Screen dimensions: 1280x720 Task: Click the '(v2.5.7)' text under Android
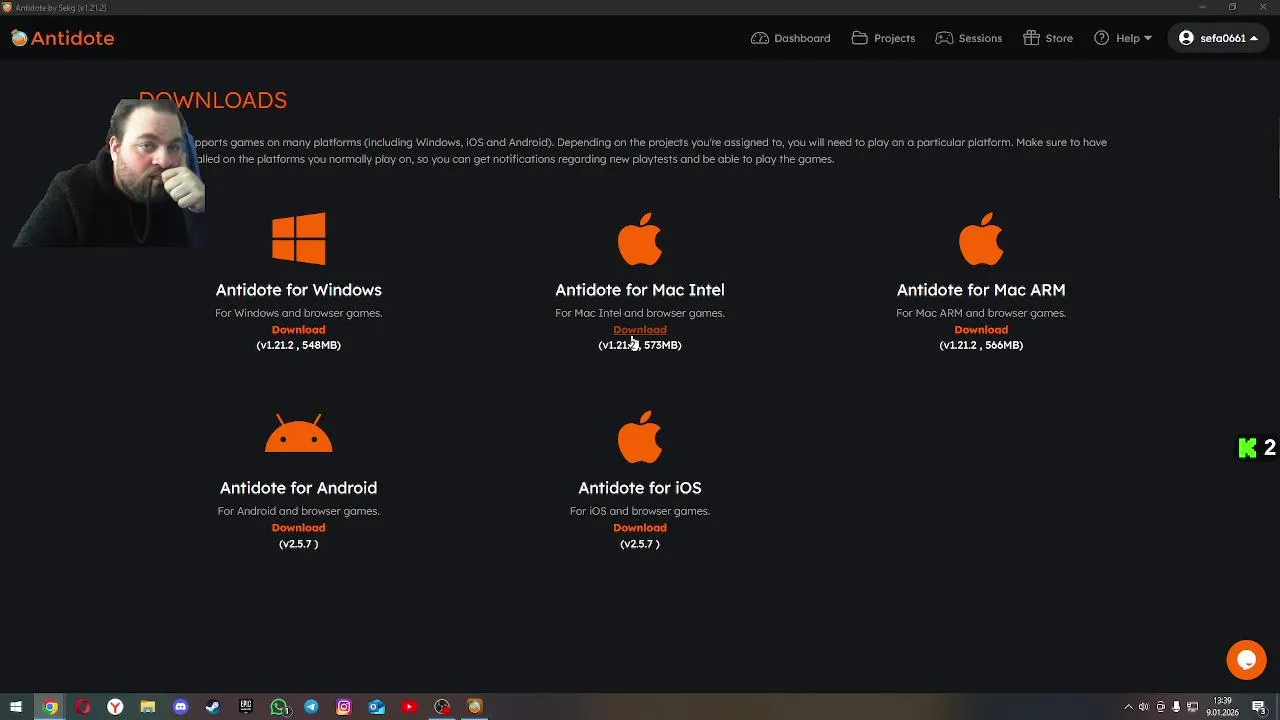(x=298, y=544)
